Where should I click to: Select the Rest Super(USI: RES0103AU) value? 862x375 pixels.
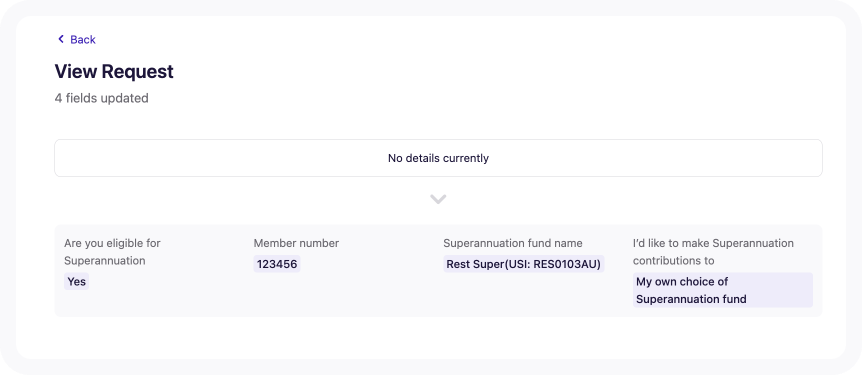coord(523,264)
